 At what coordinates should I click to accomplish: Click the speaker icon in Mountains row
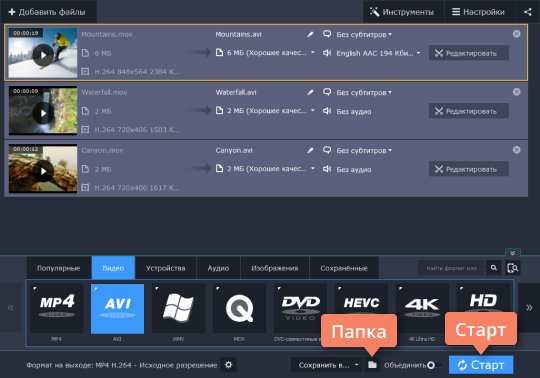click(x=327, y=53)
